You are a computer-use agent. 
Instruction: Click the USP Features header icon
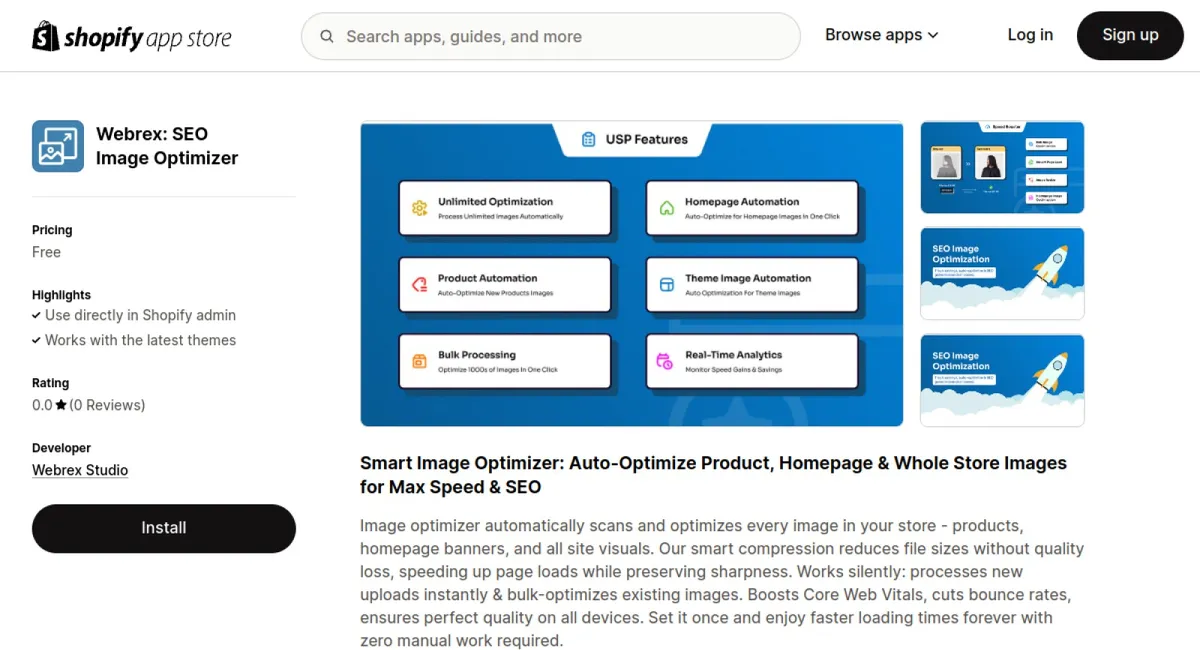point(588,139)
